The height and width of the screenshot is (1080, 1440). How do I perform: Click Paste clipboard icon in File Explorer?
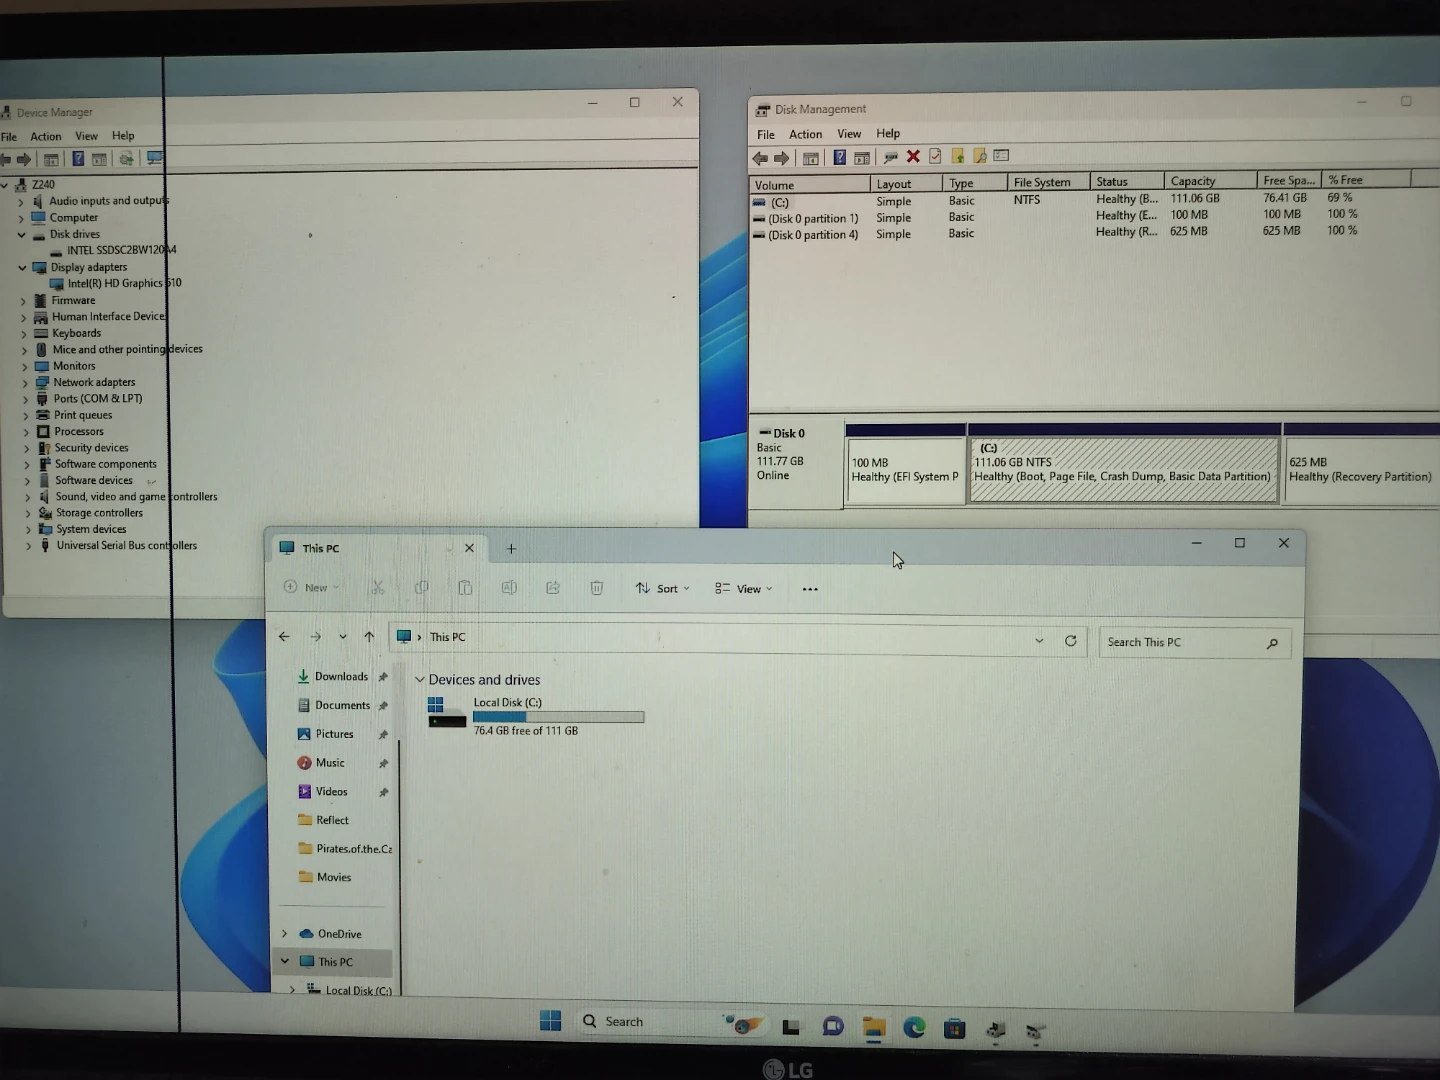tap(465, 588)
